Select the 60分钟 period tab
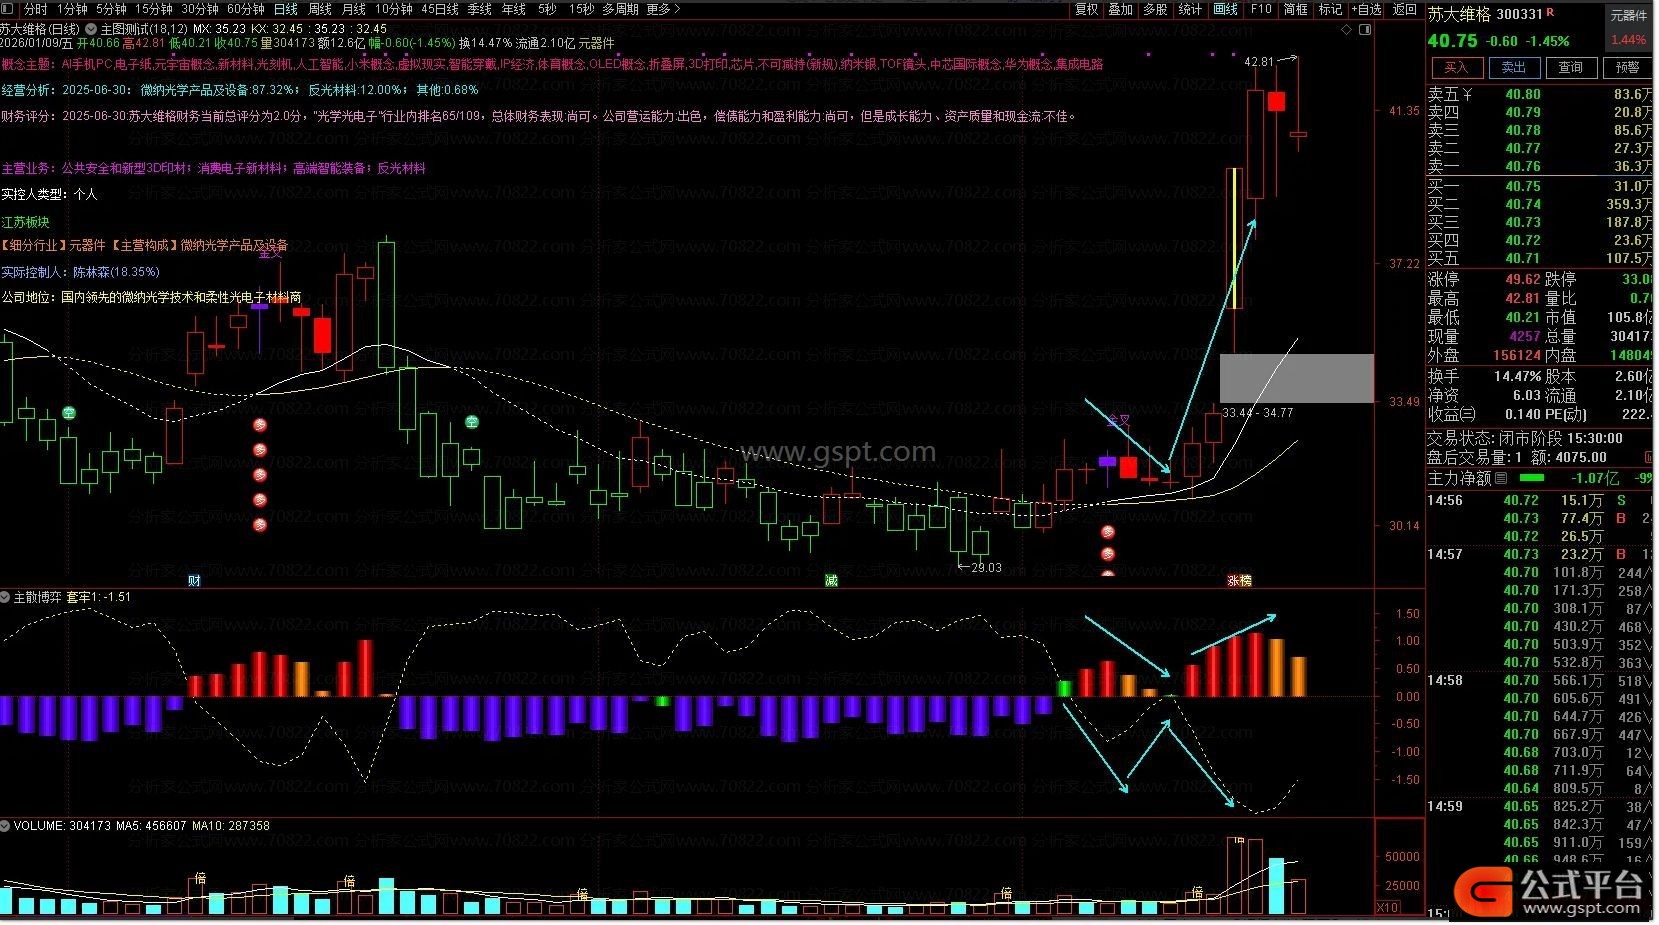 (x=246, y=9)
